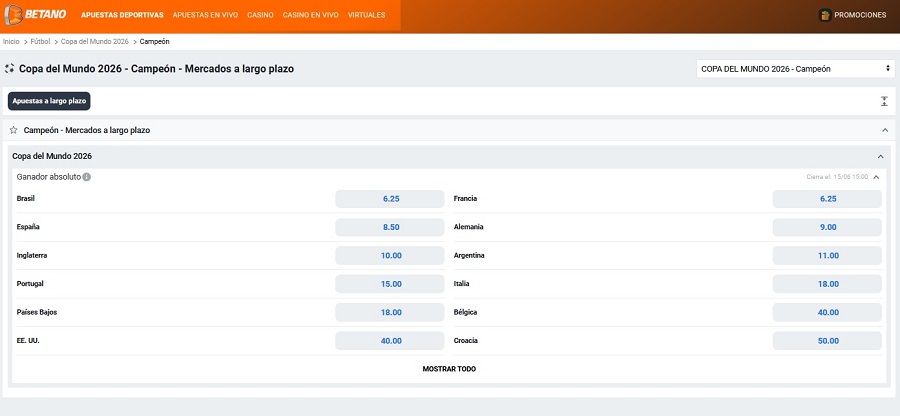Open Copa del Mundo 2026 breadcrumb

coord(95,42)
